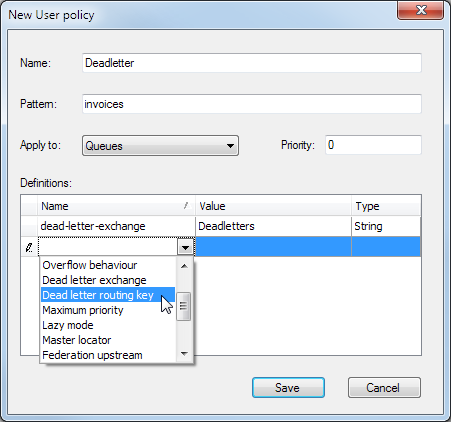The image size is (451, 422).
Task: Click into the Name field containing Deadletter
Action: [252, 63]
